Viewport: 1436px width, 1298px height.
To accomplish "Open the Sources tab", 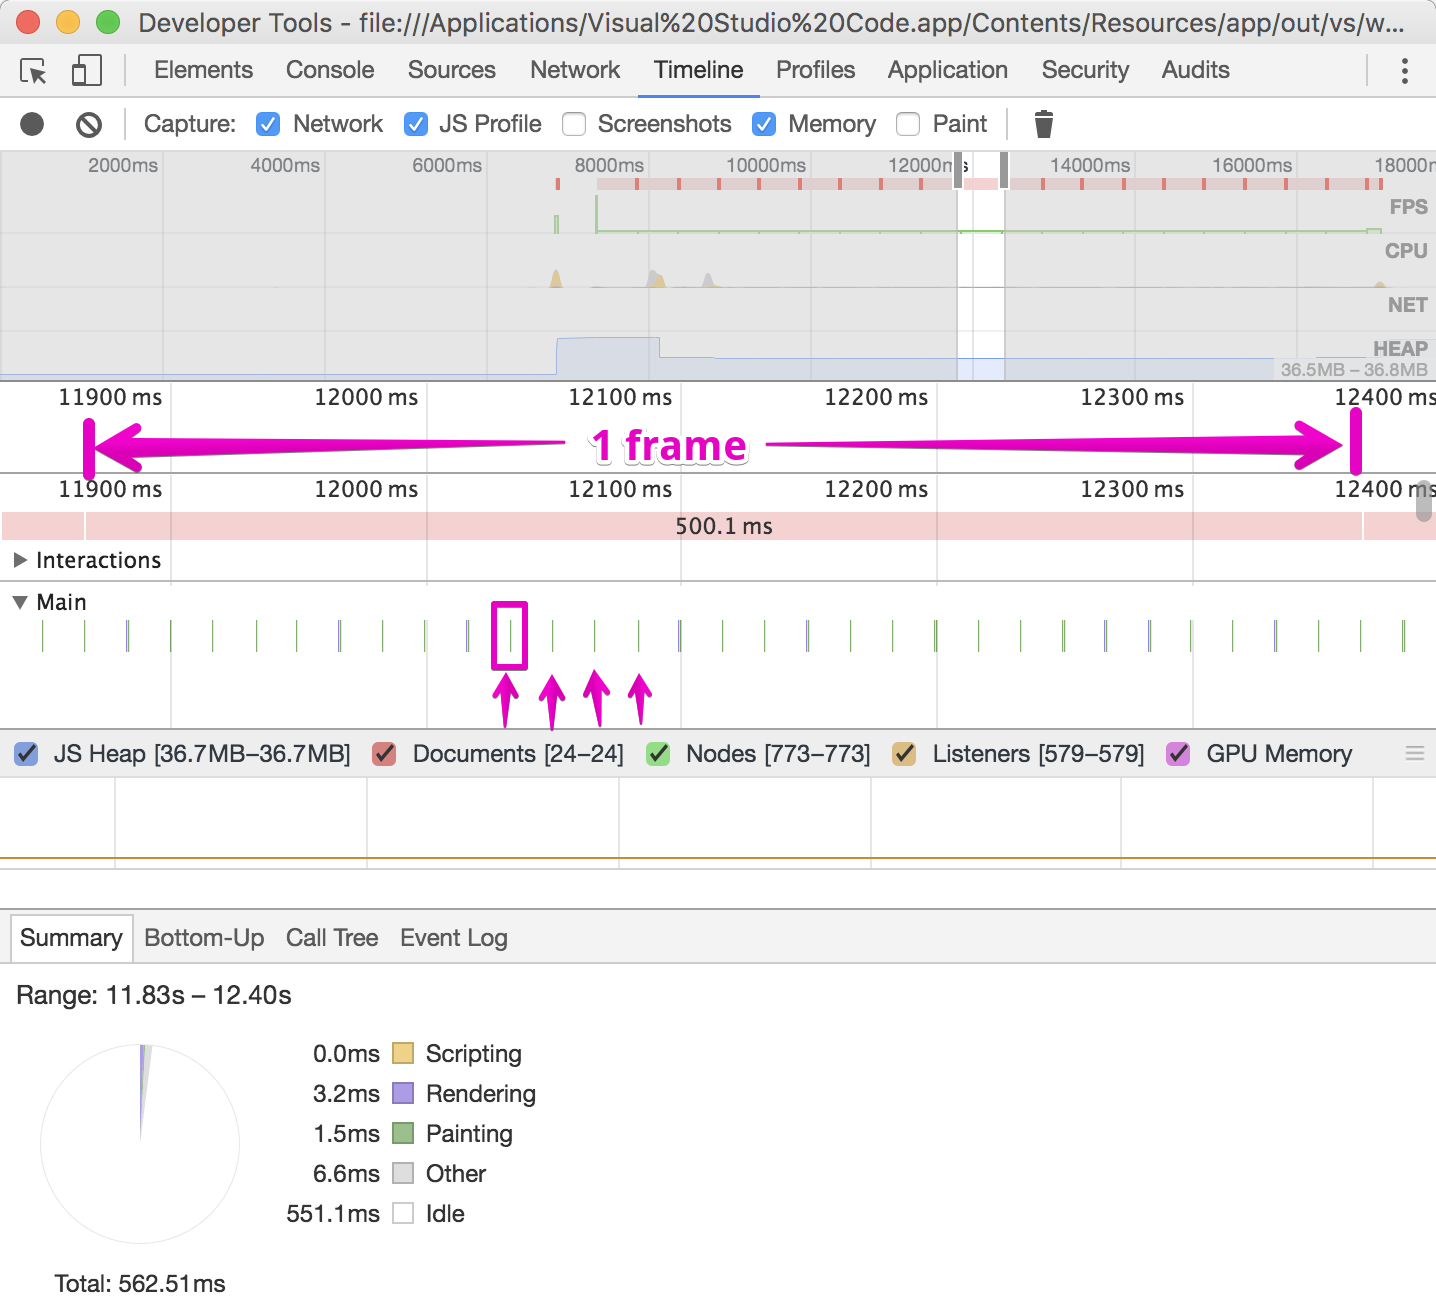I will pyautogui.click(x=451, y=70).
